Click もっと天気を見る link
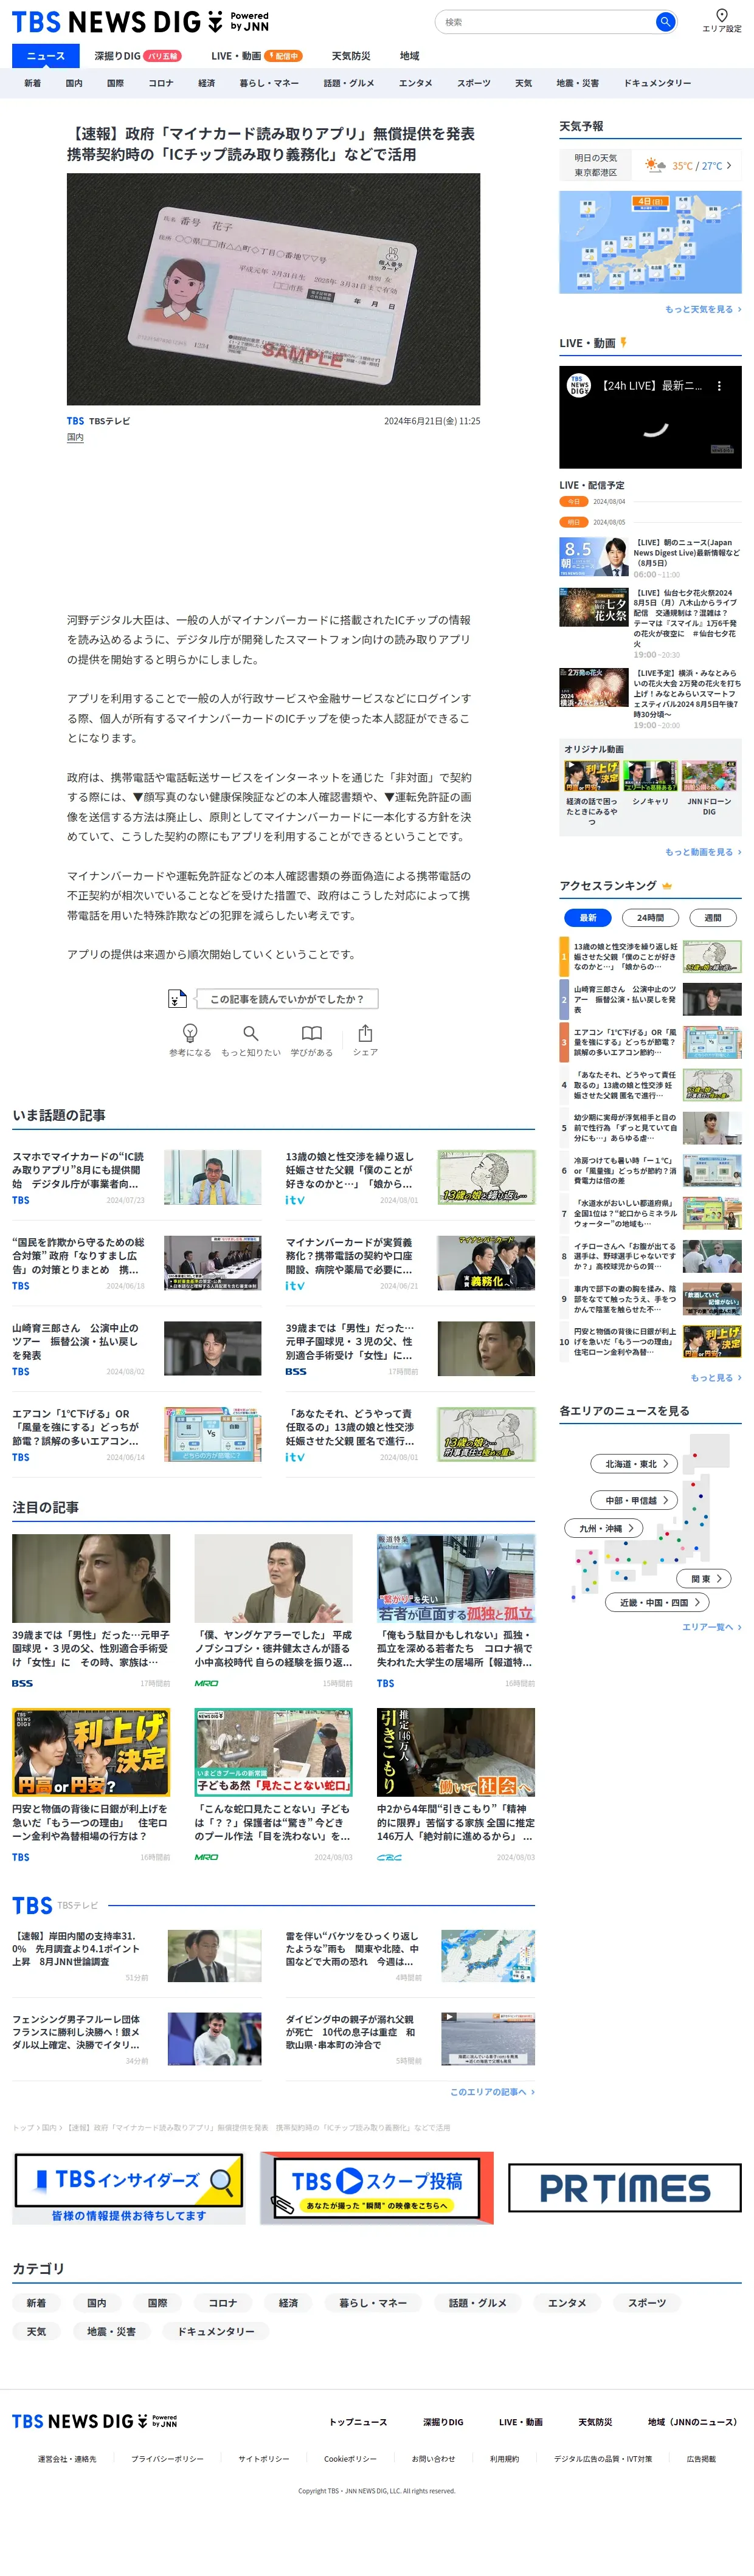 (x=703, y=310)
